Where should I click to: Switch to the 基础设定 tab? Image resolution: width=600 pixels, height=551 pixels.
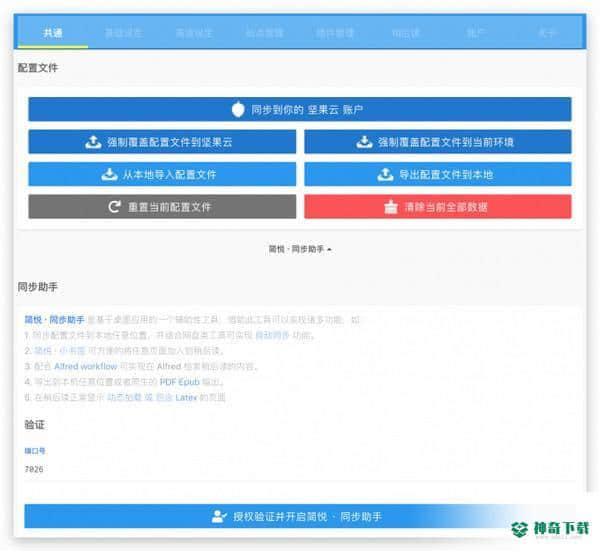point(123,33)
